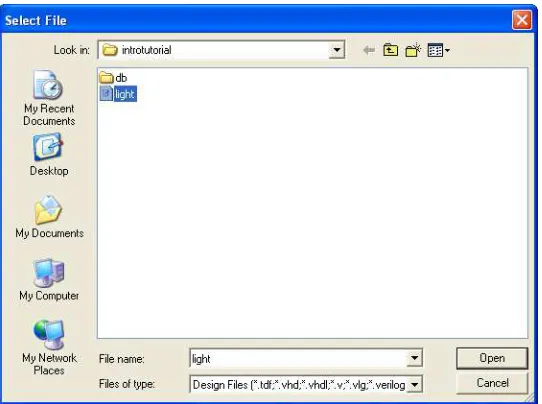This screenshot has width=542, height=404.
Task: Browse the My Computer location
Action: point(49,280)
